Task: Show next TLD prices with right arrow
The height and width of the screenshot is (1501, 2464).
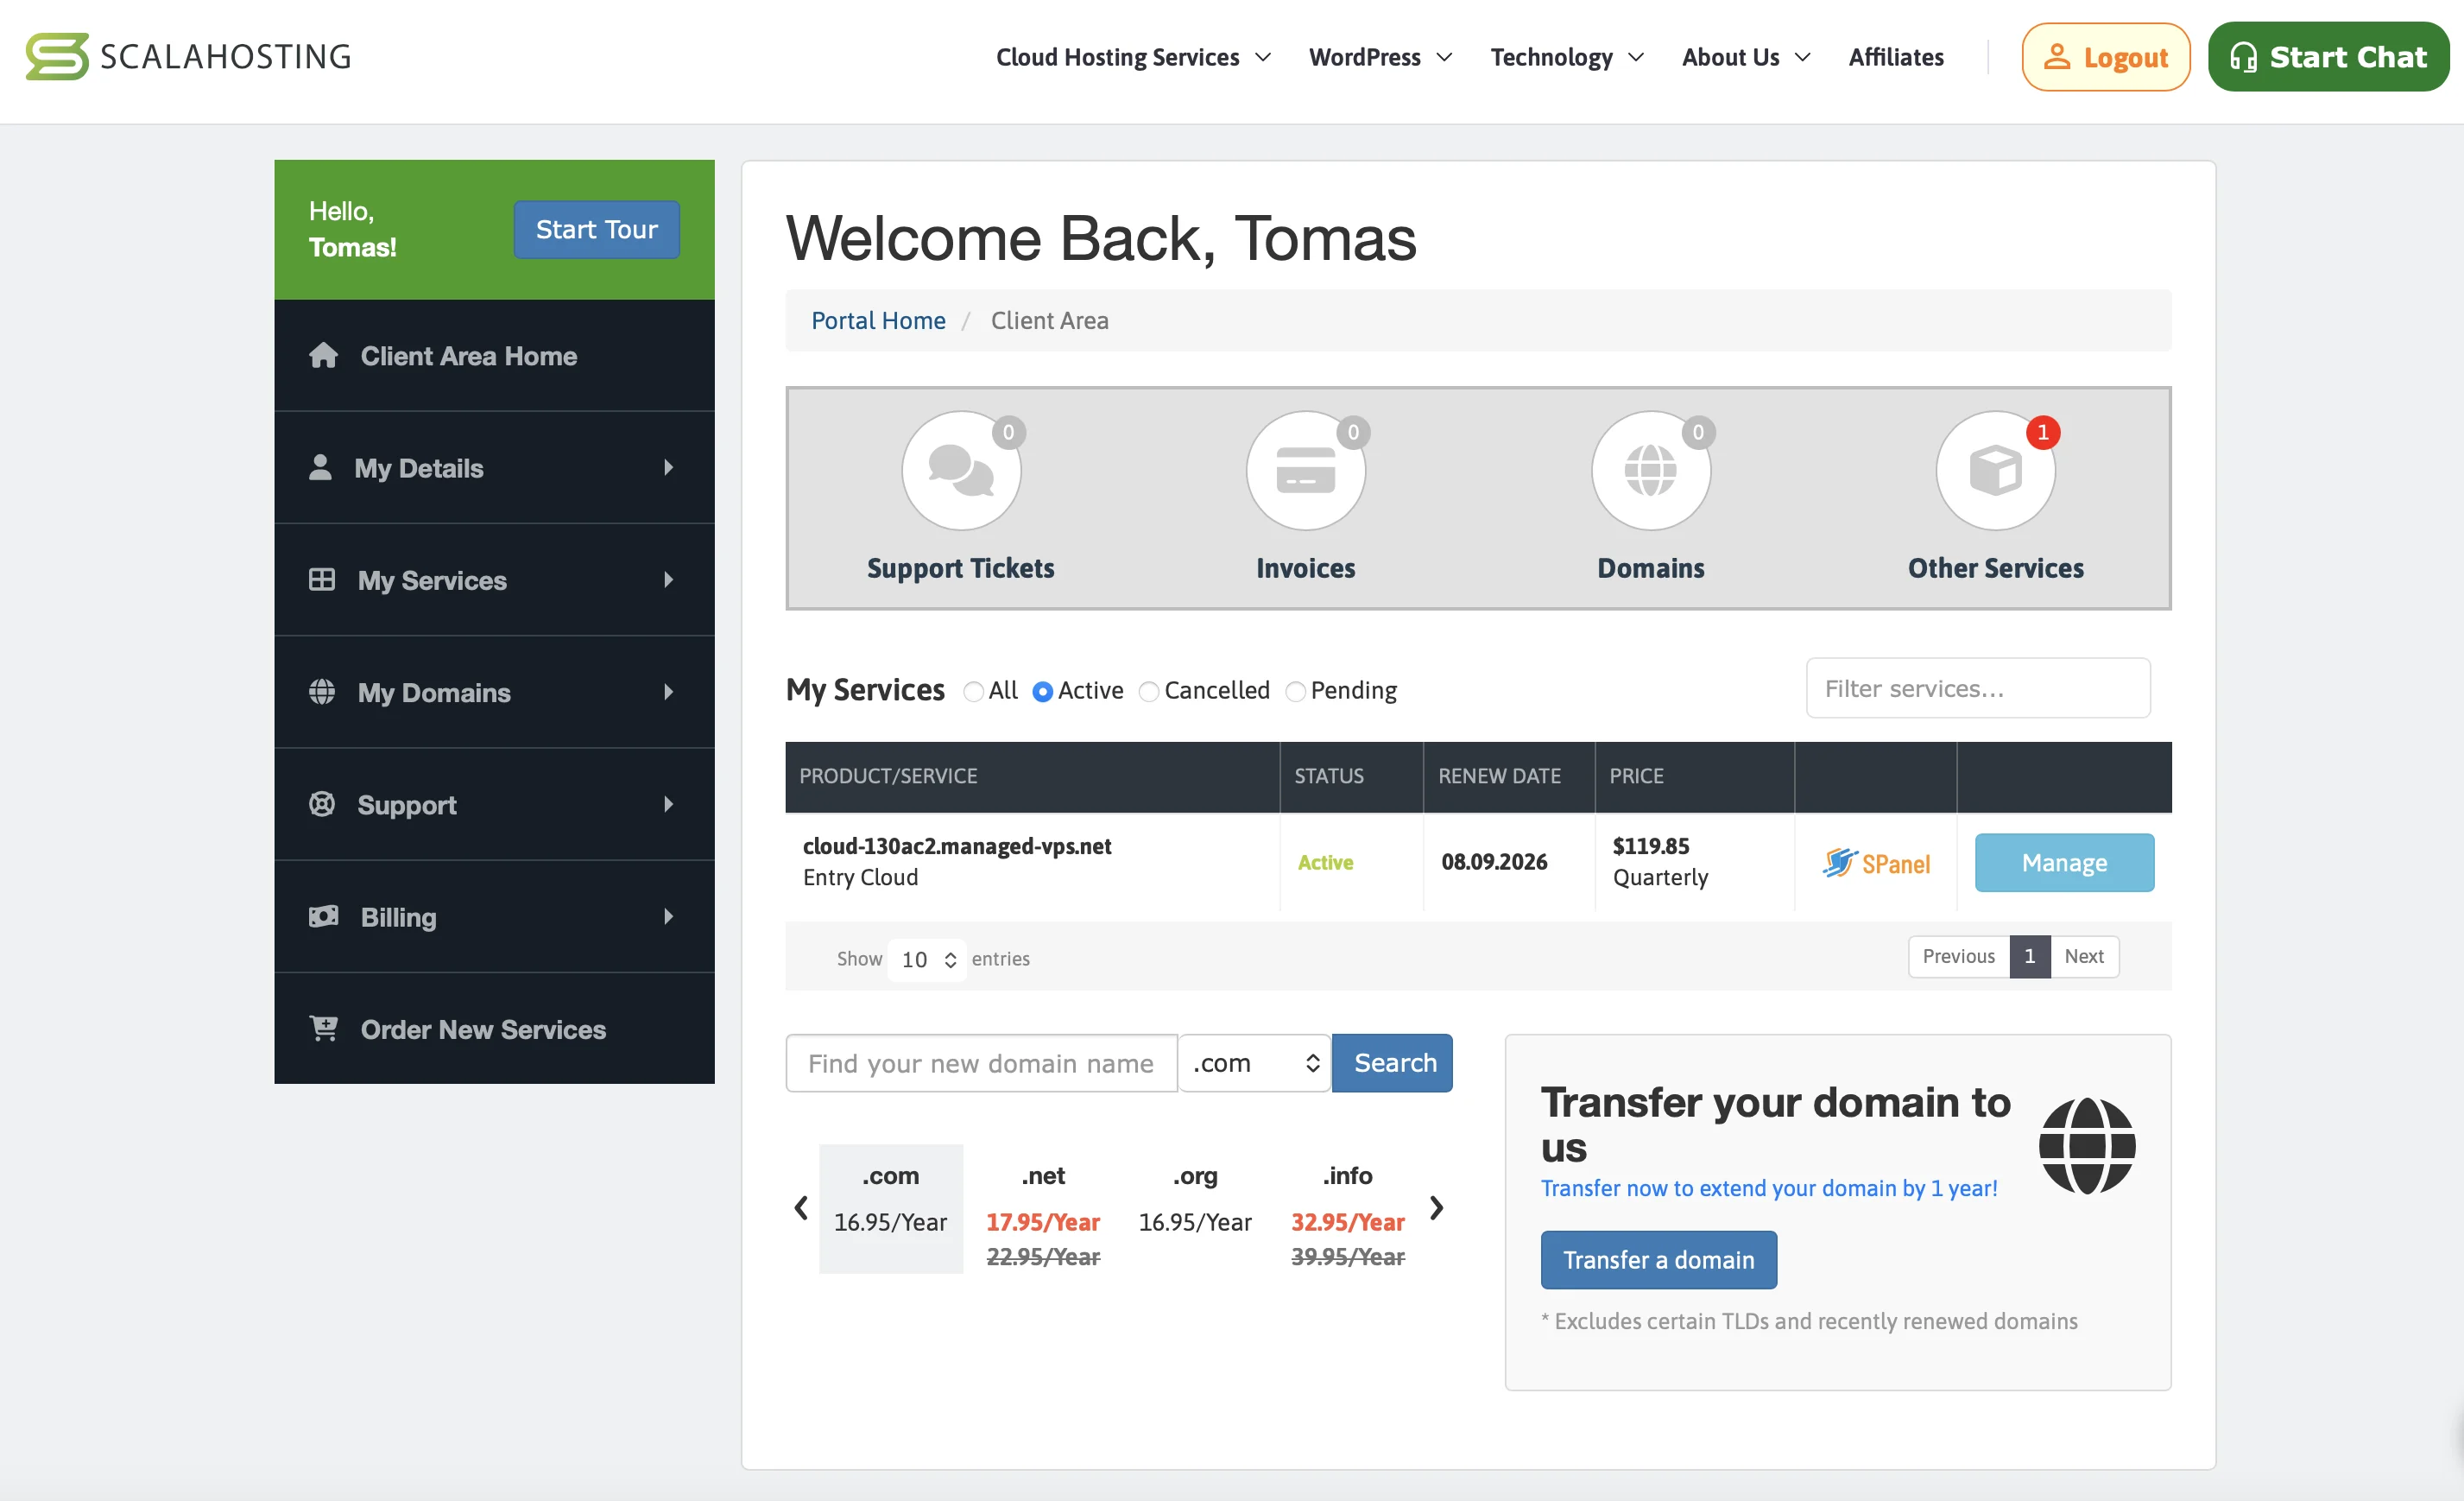Action: tap(1437, 1208)
